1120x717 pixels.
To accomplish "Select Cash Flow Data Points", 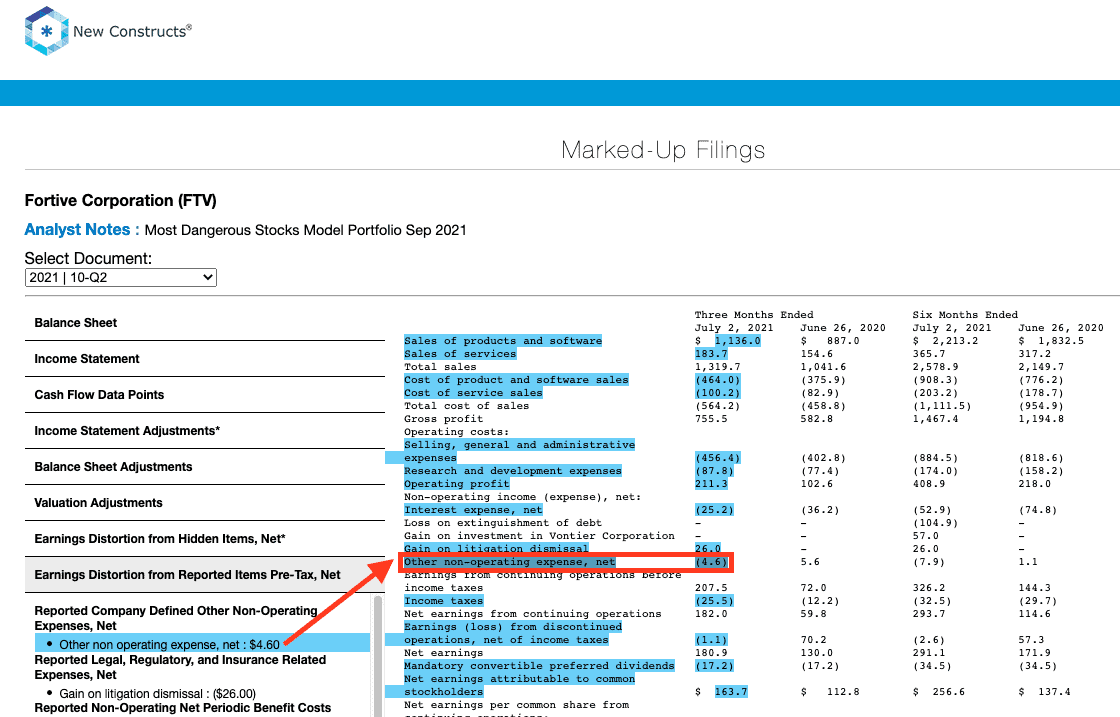I will tap(205, 395).
